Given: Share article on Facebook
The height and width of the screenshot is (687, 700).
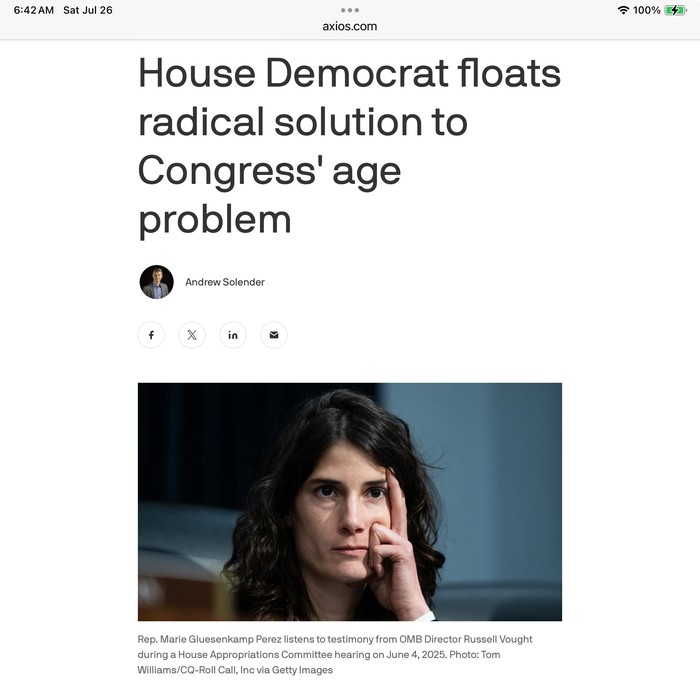Looking at the screenshot, I should pos(151,335).
